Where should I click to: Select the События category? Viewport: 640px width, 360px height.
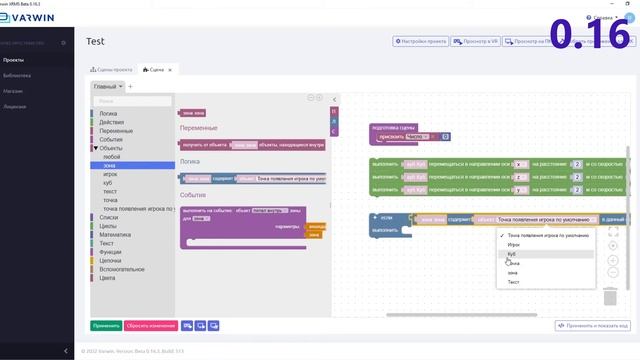111,139
